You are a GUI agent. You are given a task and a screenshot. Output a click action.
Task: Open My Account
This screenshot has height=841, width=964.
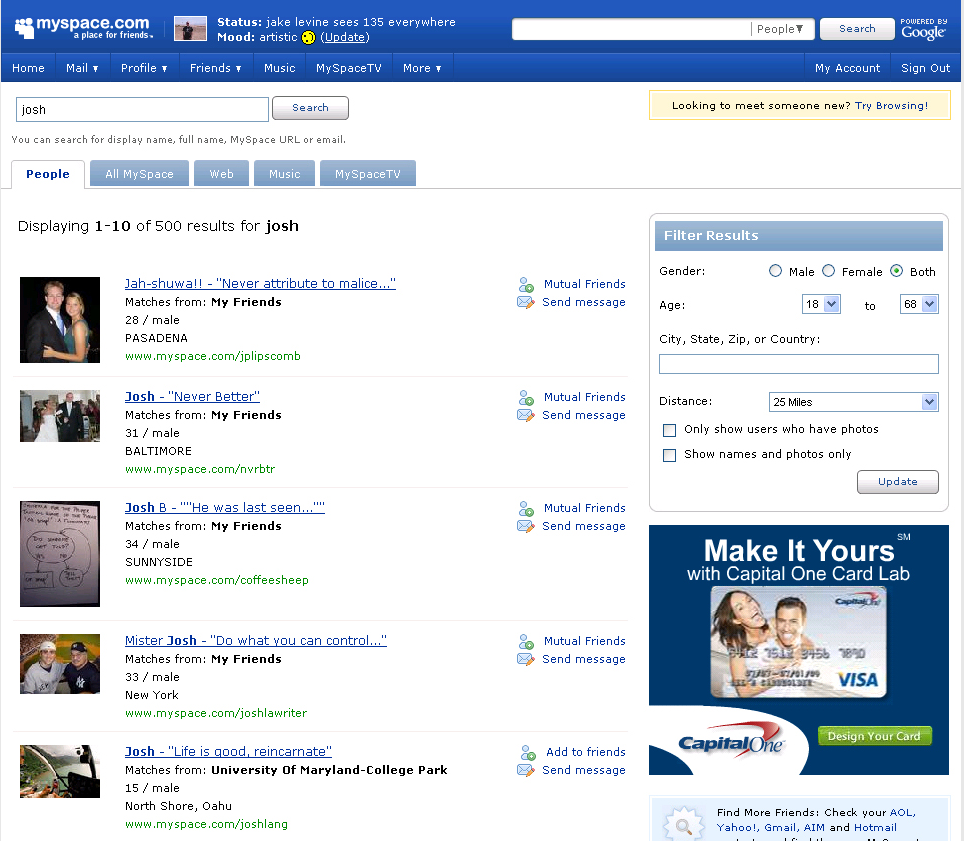(x=848, y=68)
